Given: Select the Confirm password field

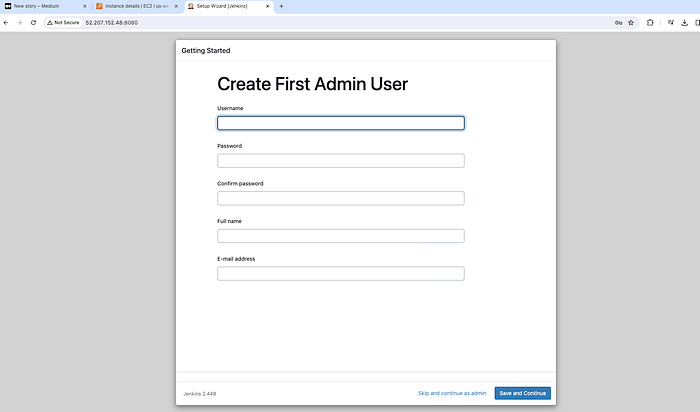Looking at the screenshot, I should pos(341,198).
